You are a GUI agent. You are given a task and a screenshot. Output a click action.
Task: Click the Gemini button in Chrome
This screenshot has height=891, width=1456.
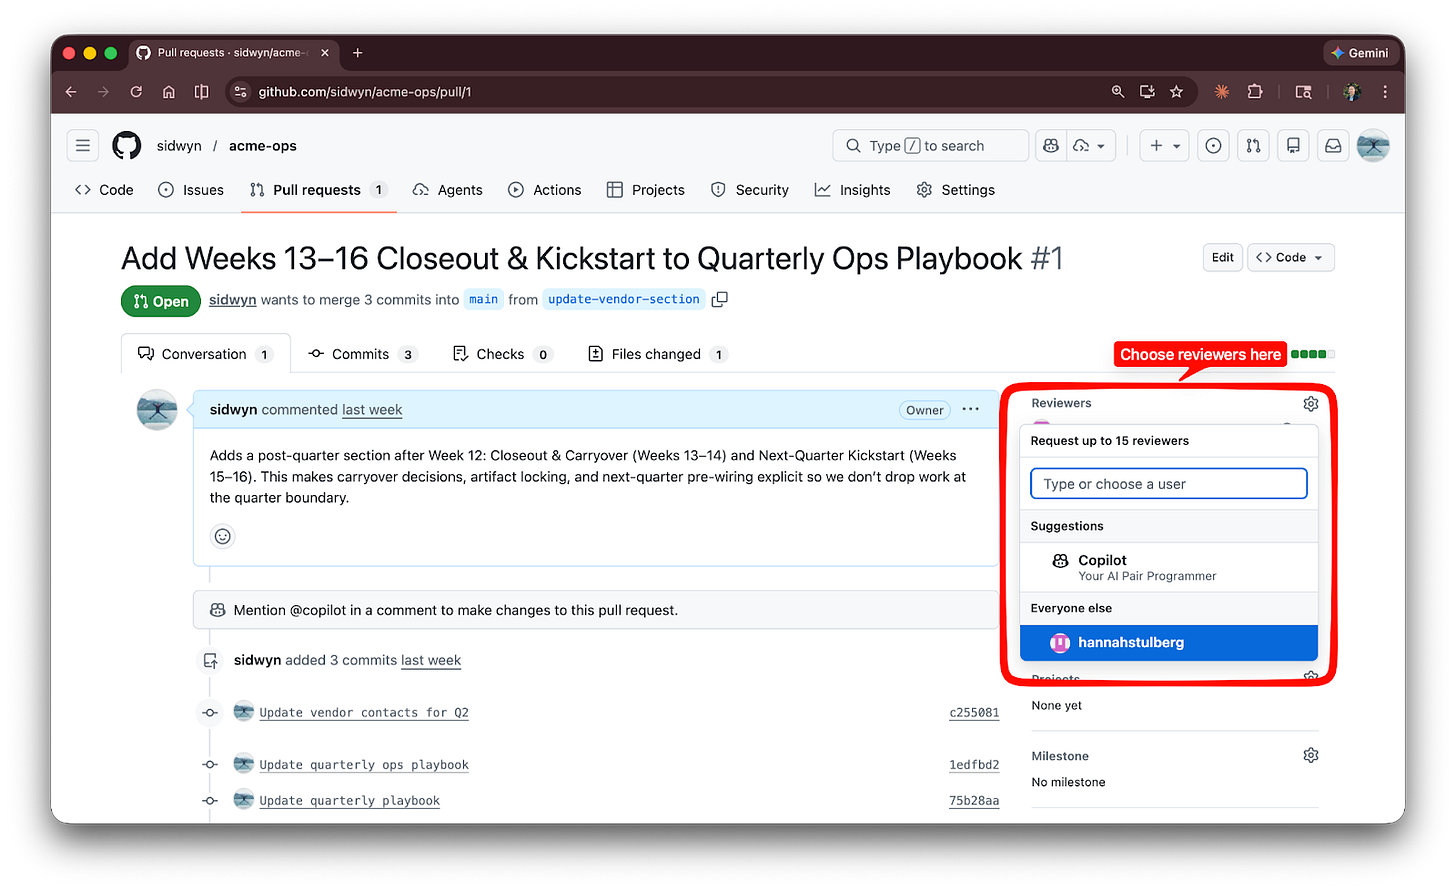tap(1360, 53)
